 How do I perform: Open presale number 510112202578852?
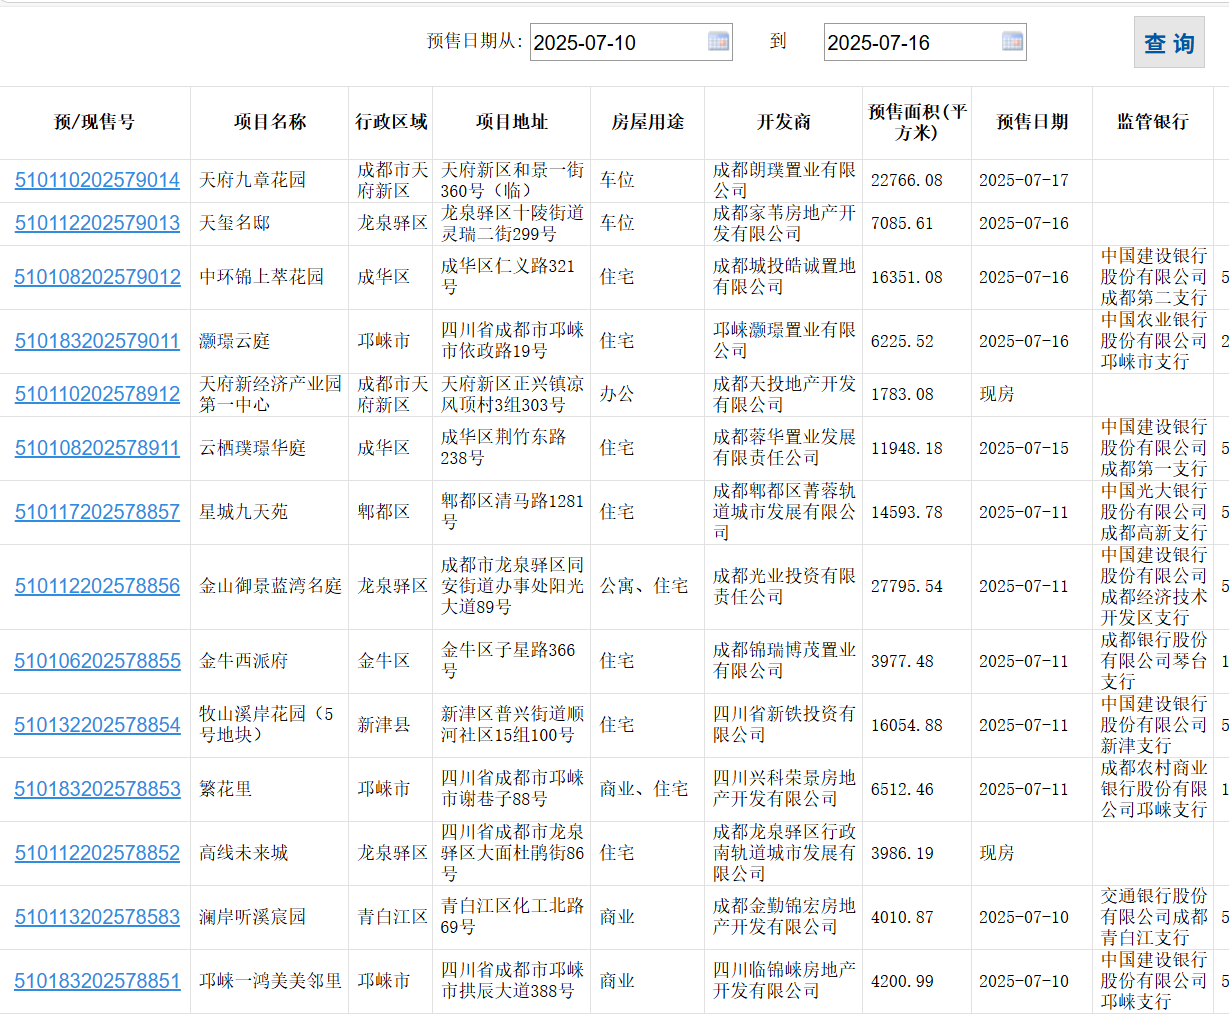pos(97,853)
